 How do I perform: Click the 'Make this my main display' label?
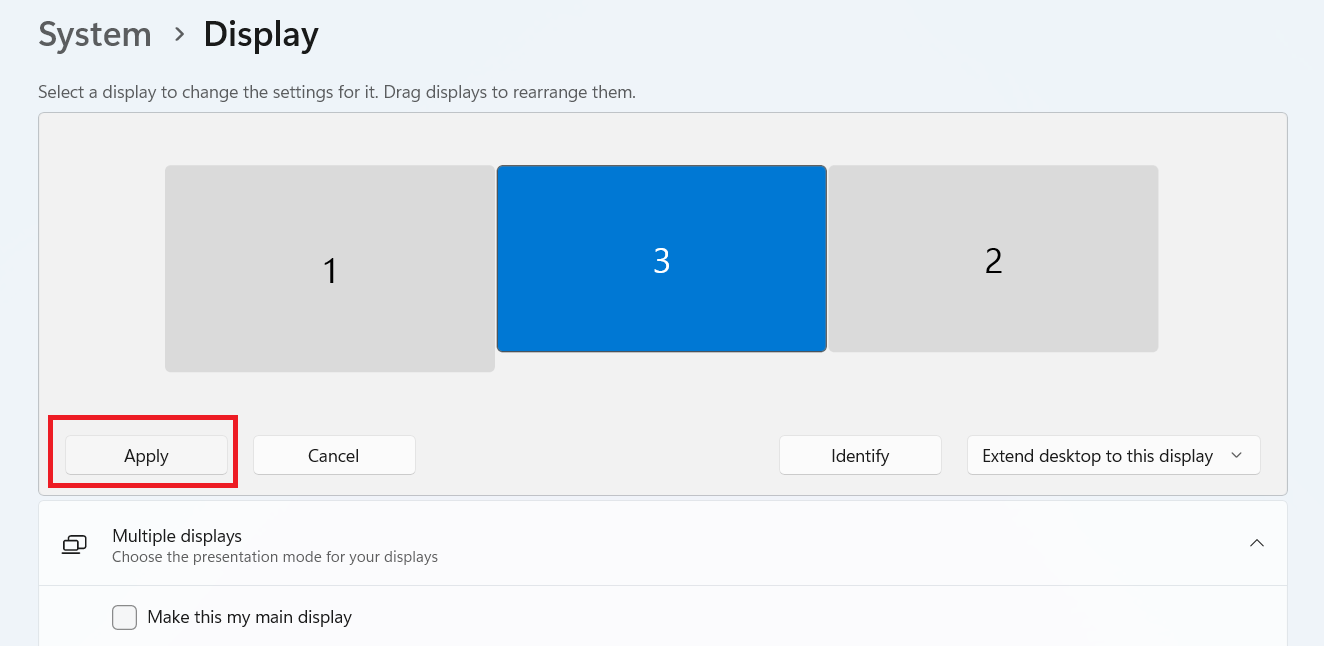click(x=249, y=617)
